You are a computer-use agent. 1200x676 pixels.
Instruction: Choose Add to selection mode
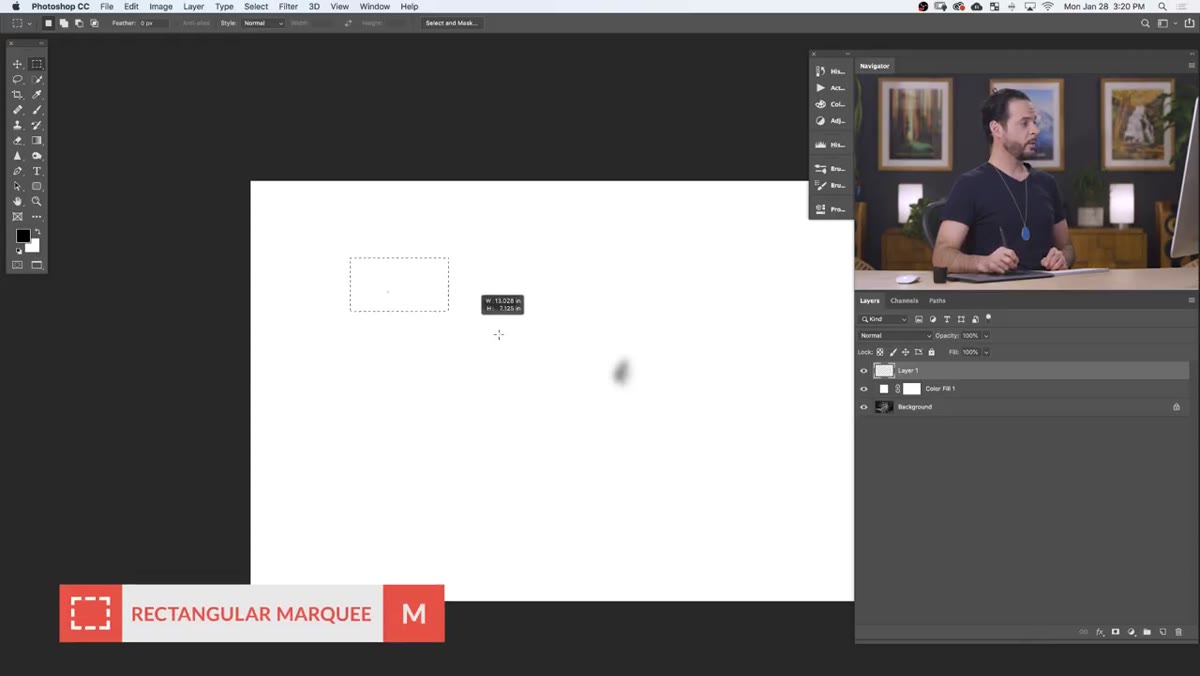click(x=63, y=23)
